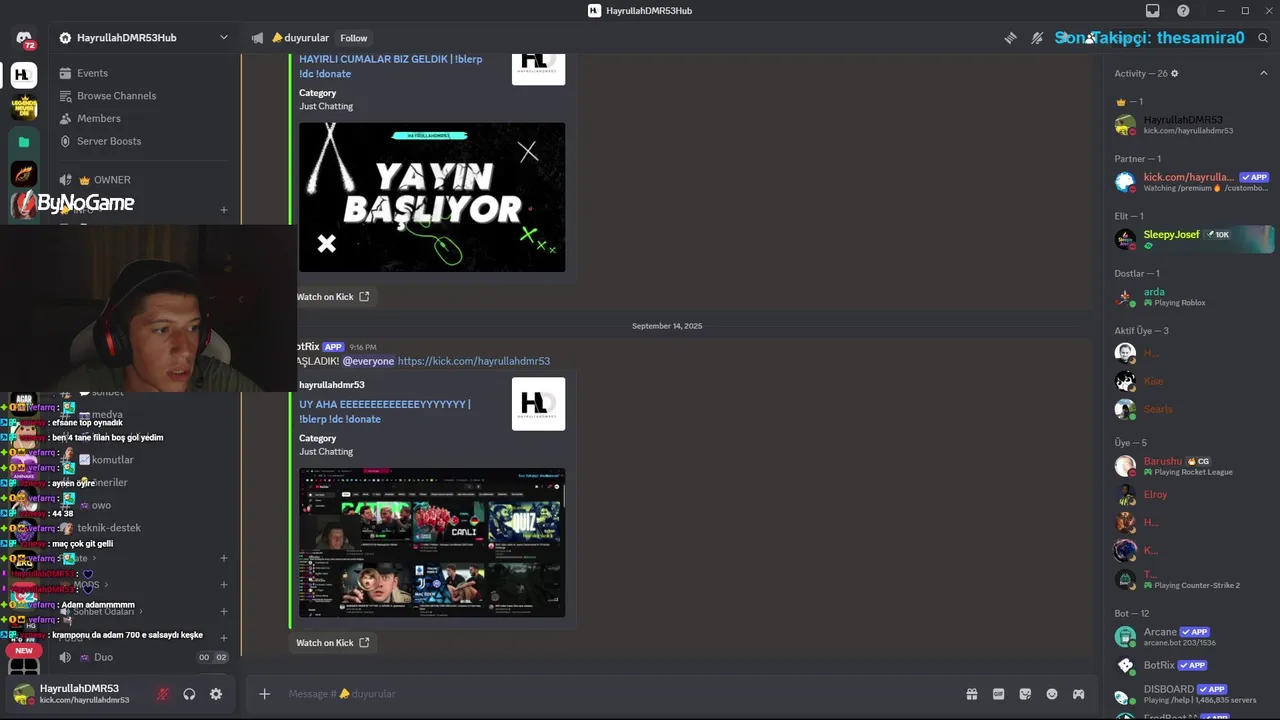The width and height of the screenshot is (1280, 720).
Task: Open Threads icon in channel header
Action: [x=1011, y=38]
